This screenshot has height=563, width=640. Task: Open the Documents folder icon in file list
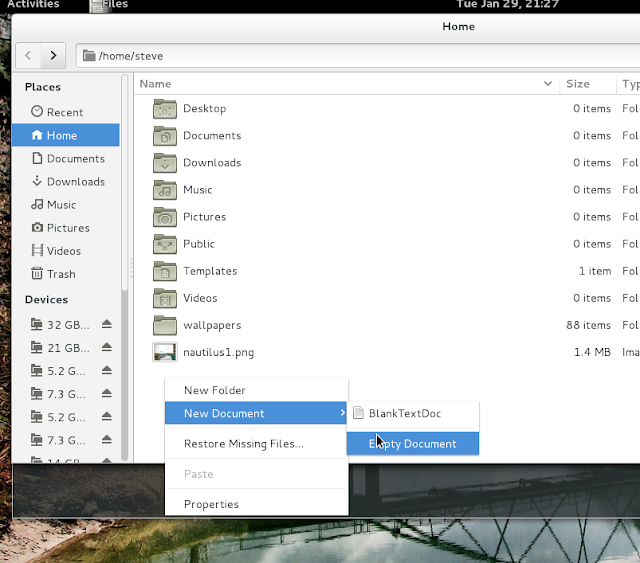[x=165, y=136]
